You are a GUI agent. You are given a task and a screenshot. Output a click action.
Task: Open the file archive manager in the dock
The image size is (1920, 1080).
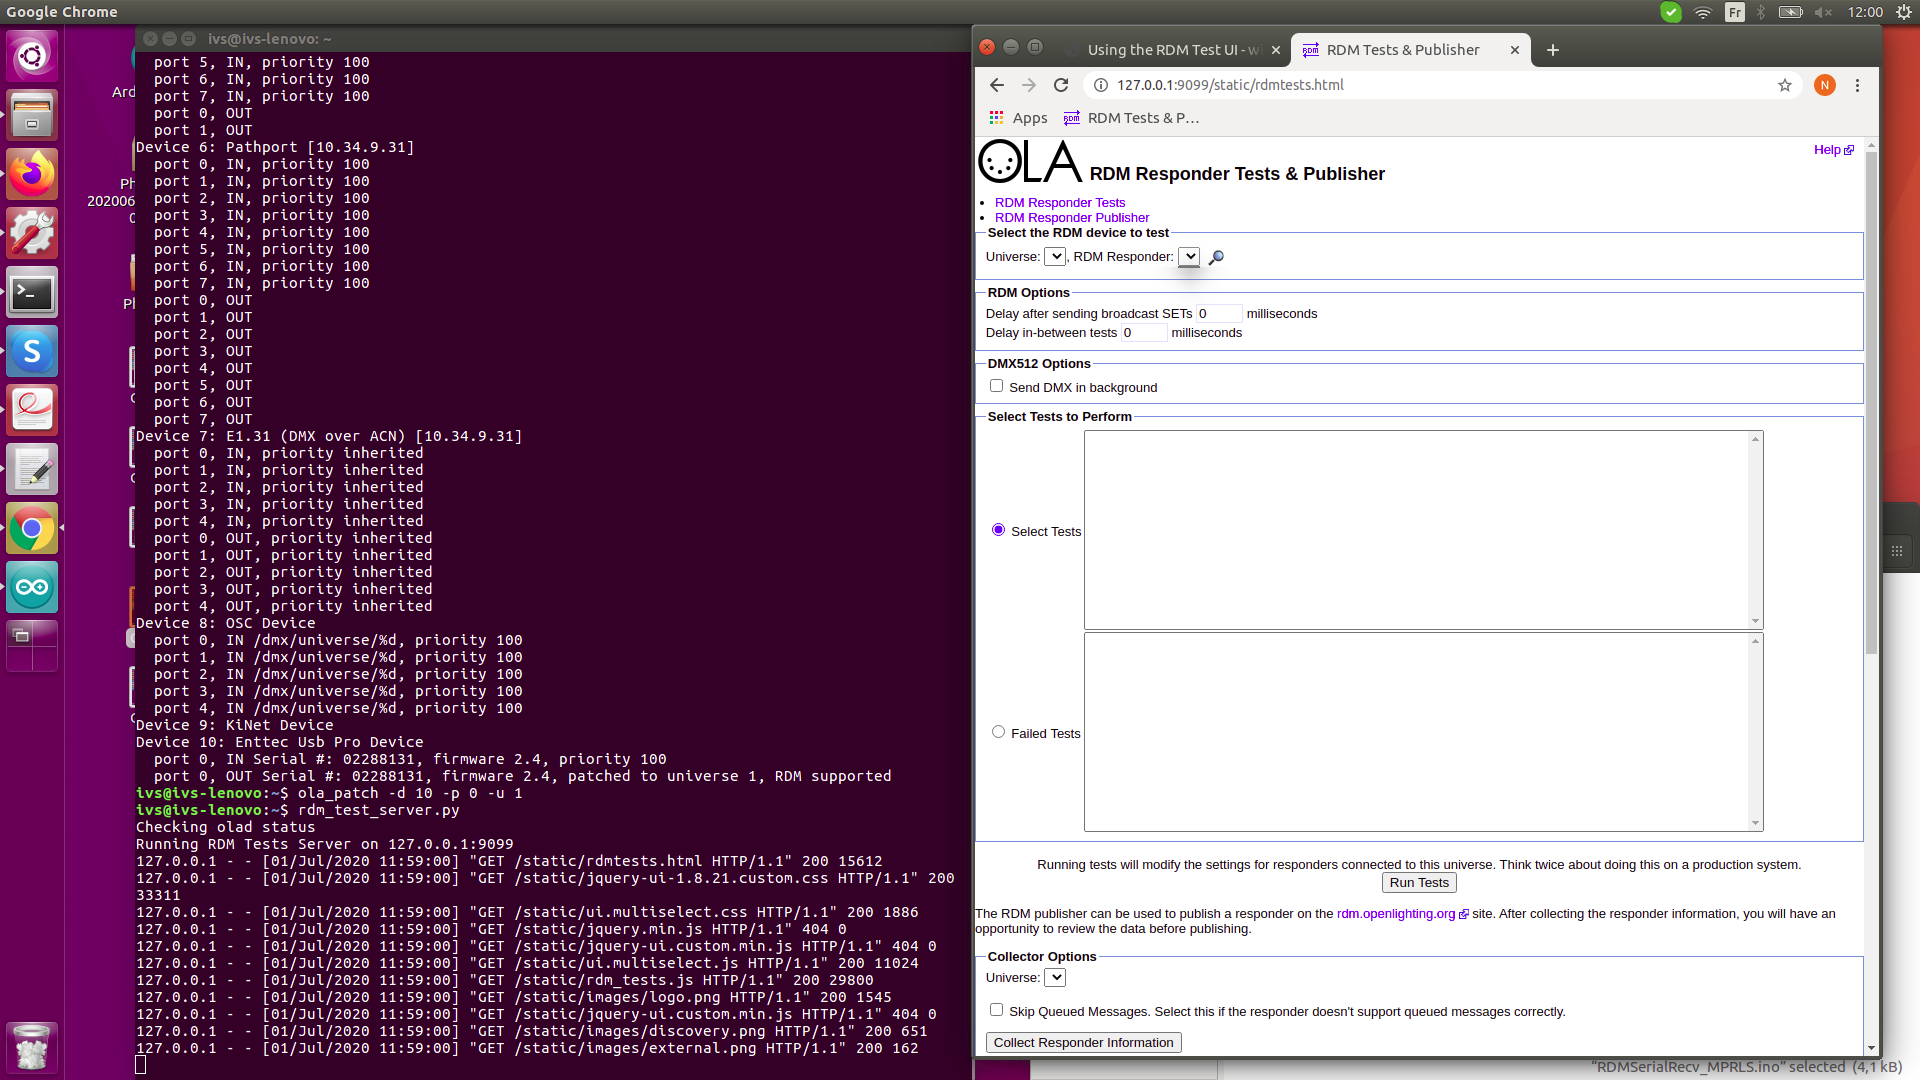pos(32,114)
